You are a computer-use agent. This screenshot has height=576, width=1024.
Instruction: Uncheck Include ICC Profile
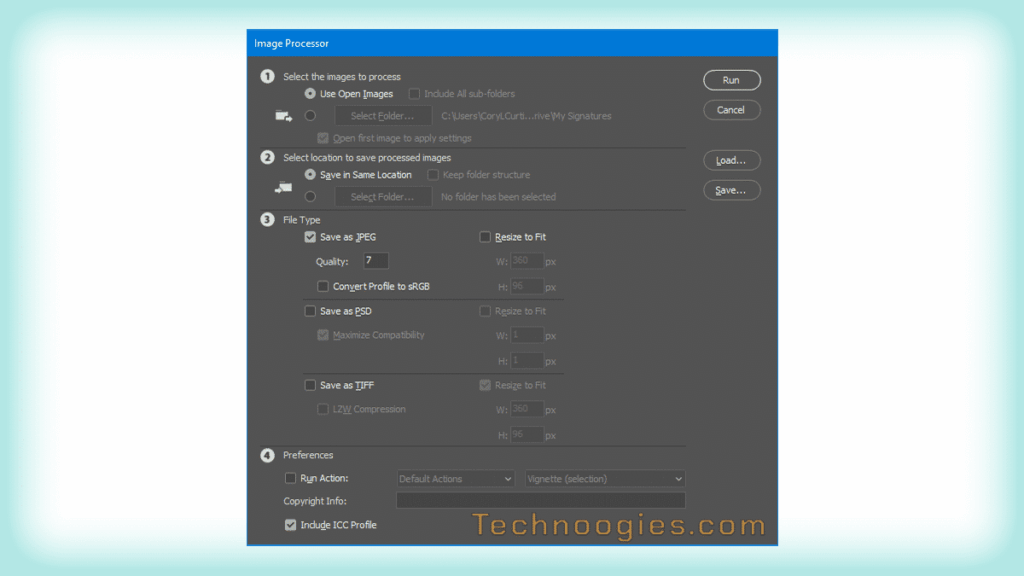coord(291,525)
